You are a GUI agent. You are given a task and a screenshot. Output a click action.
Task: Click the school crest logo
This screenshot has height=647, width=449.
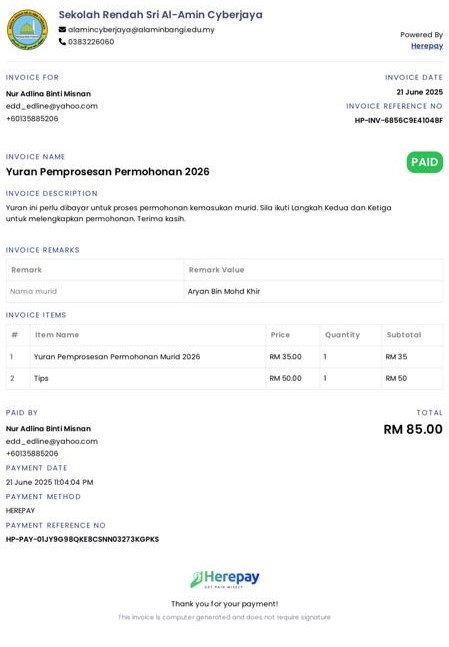click(x=27, y=30)
